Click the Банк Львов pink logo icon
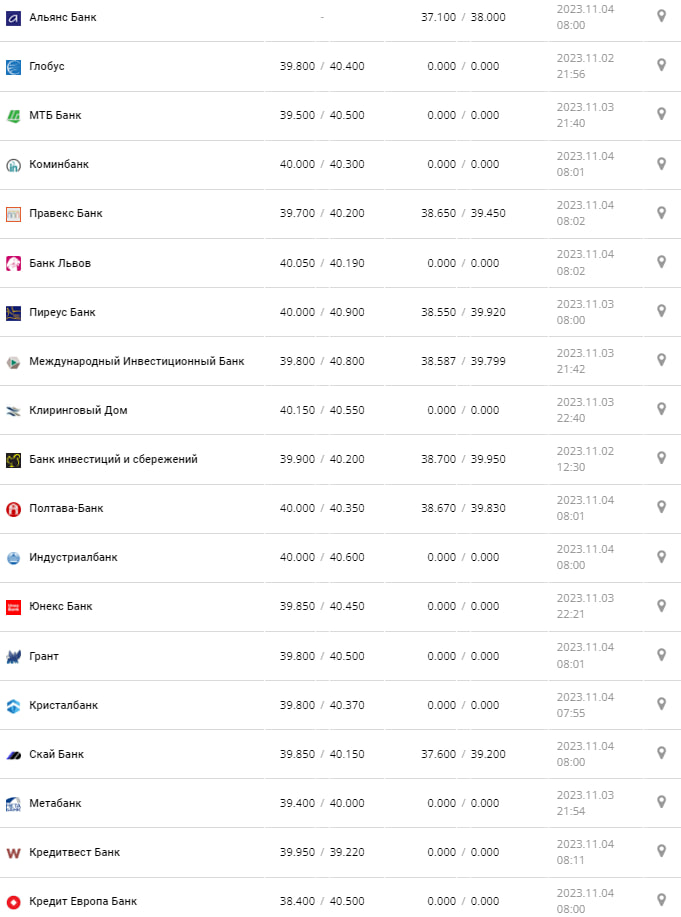The image size is (681, 917). (13, 263)
